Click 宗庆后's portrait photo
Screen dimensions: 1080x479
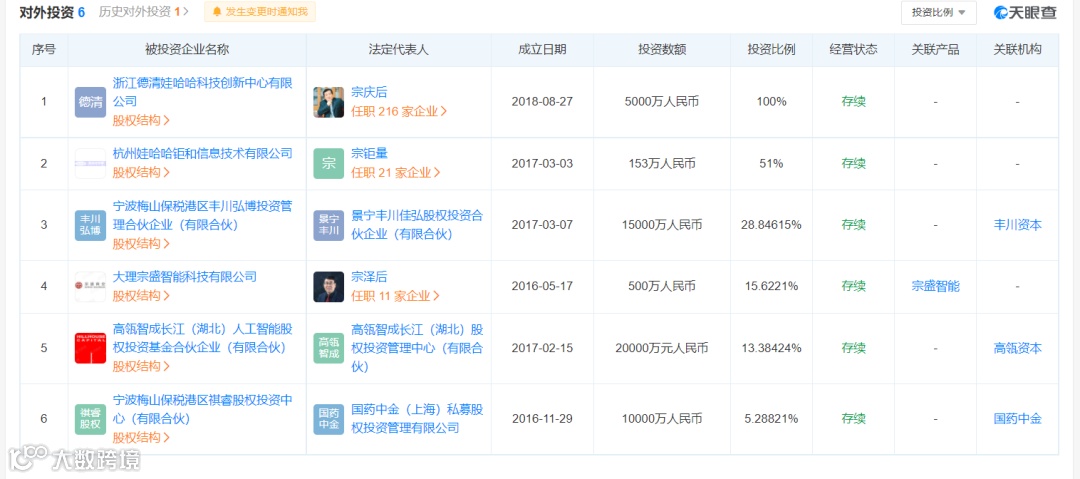[329, 102]
